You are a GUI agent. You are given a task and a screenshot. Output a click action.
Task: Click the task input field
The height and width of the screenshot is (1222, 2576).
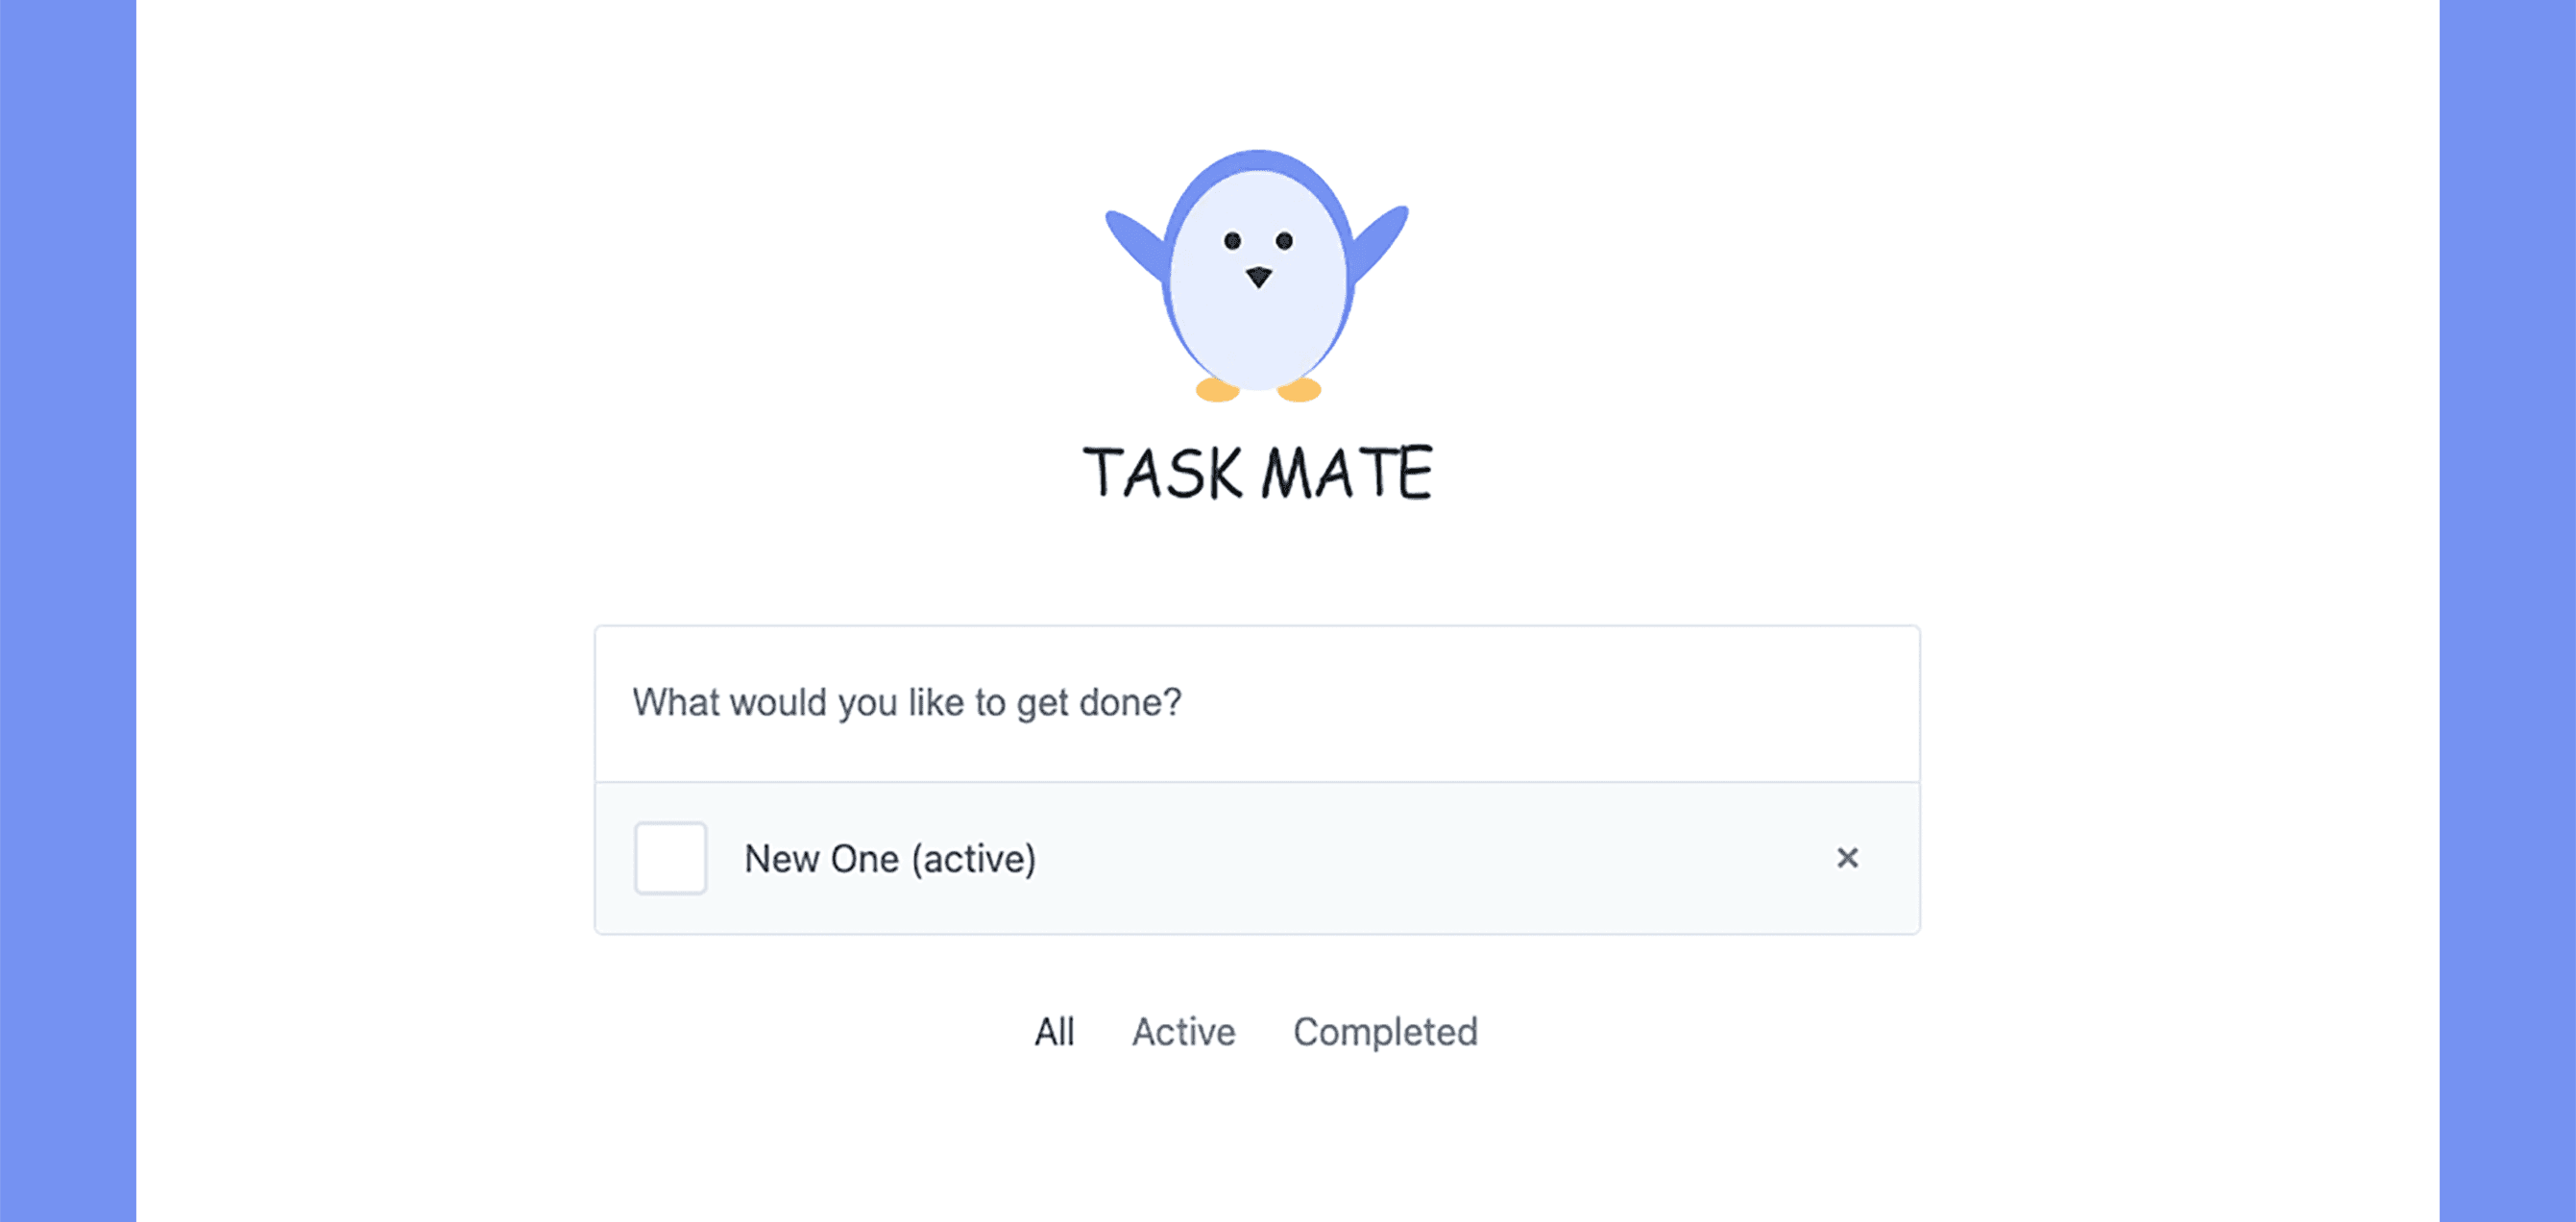click(x=1256, y=703)
